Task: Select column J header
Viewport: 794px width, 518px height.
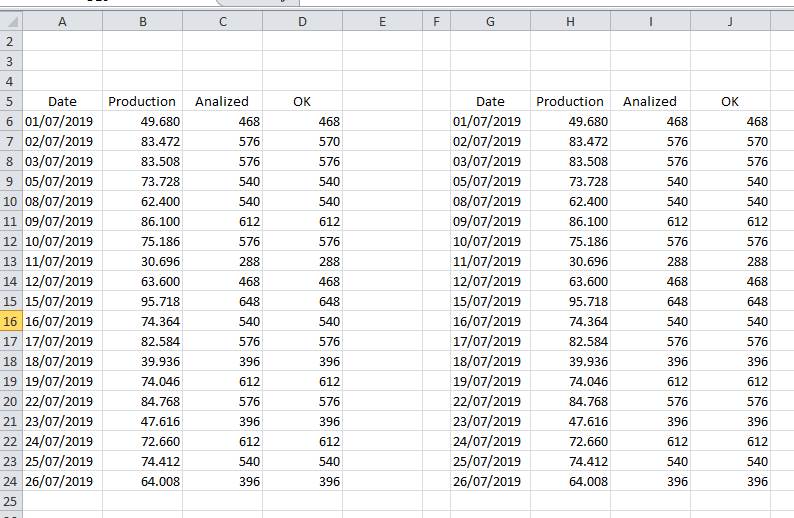Action: coord(730,21)
